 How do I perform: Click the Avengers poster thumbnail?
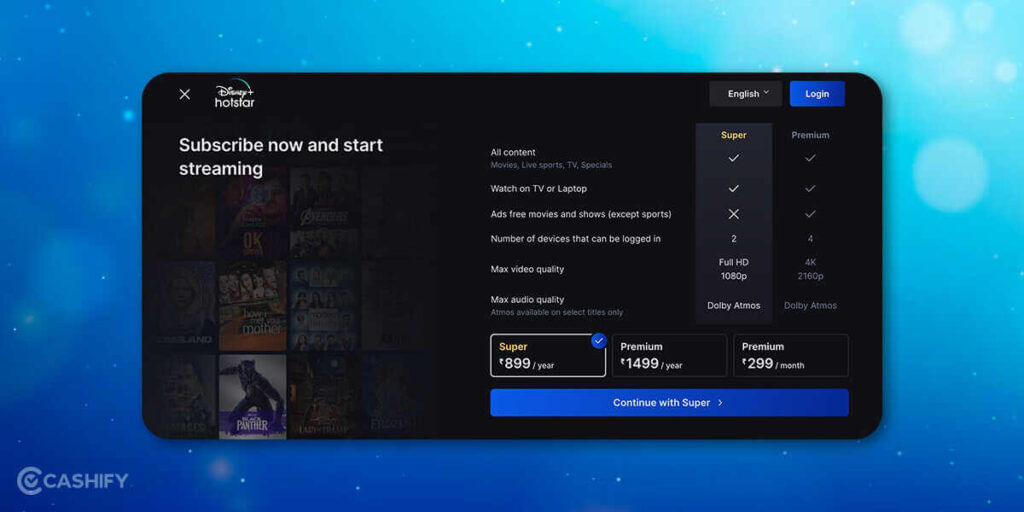(x=323, y=197)
